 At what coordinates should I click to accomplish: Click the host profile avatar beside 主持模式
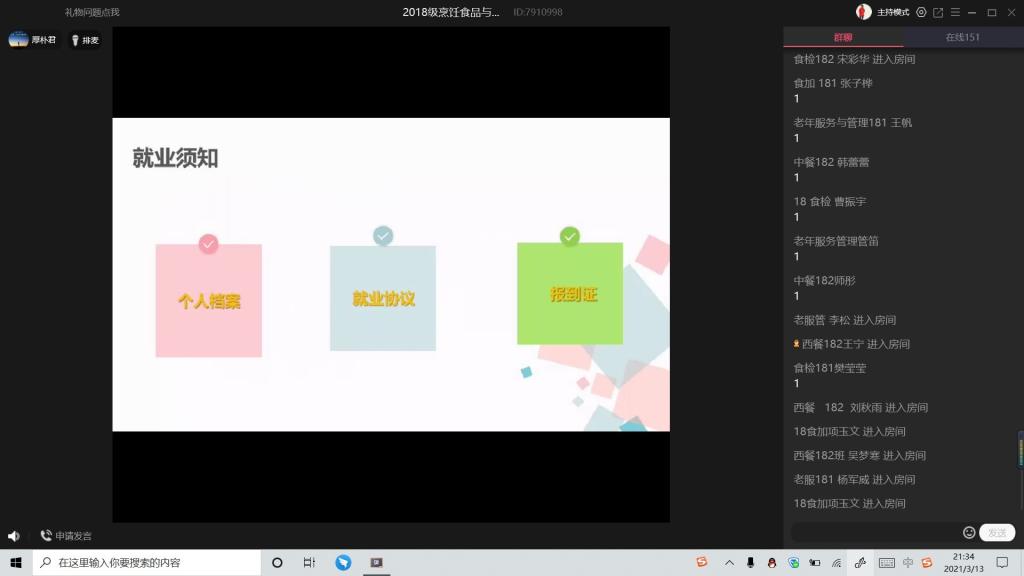click(x=863, y=12)
